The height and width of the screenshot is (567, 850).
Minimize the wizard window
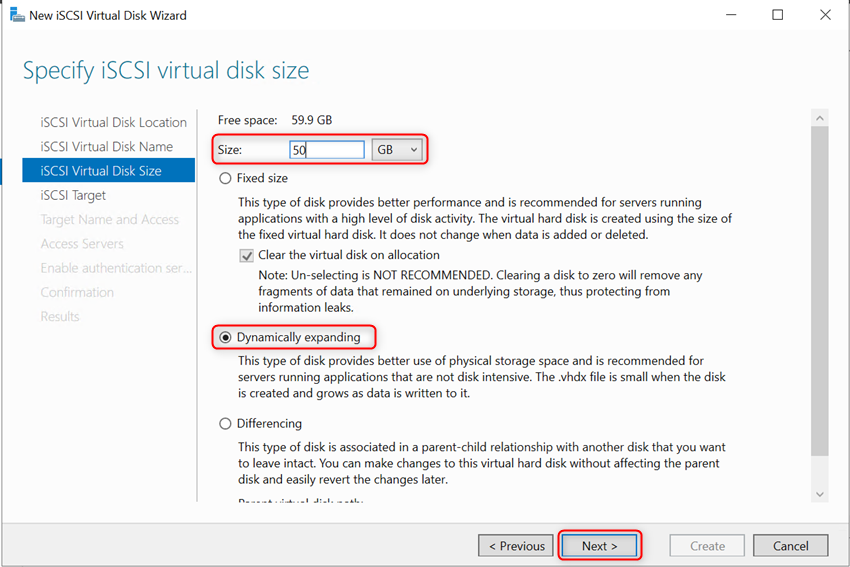[x=731, y=15]
